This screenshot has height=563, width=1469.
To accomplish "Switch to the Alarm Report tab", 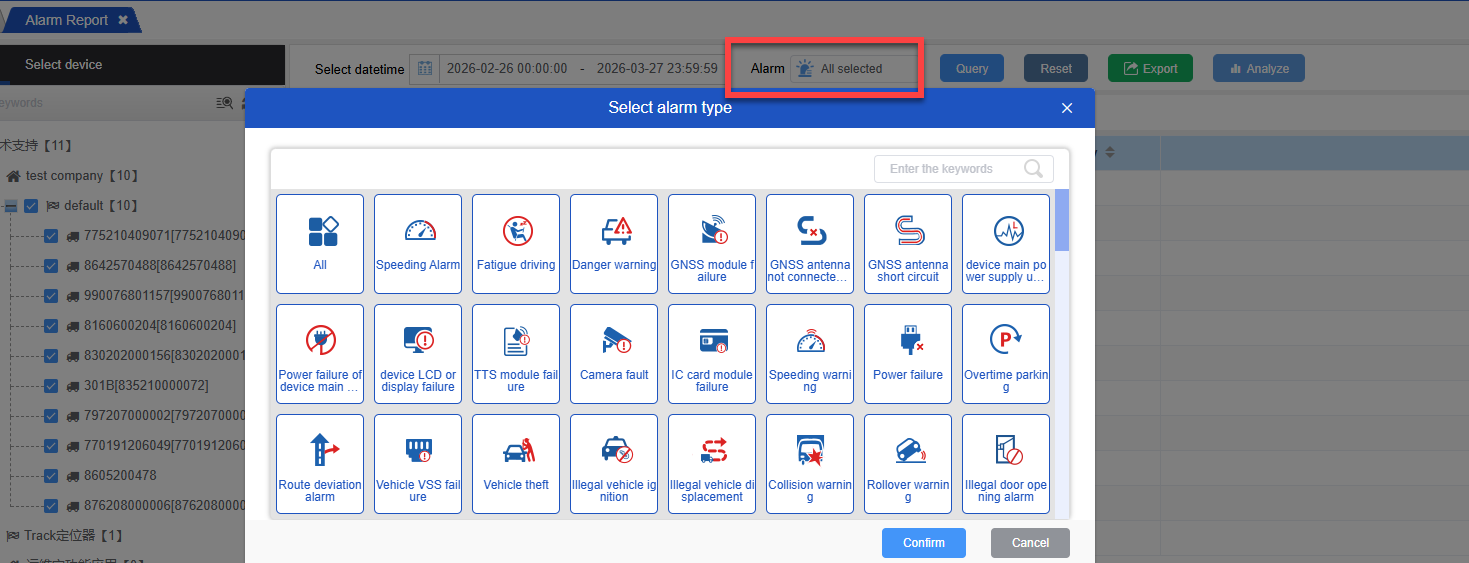I will click(66, 20).
